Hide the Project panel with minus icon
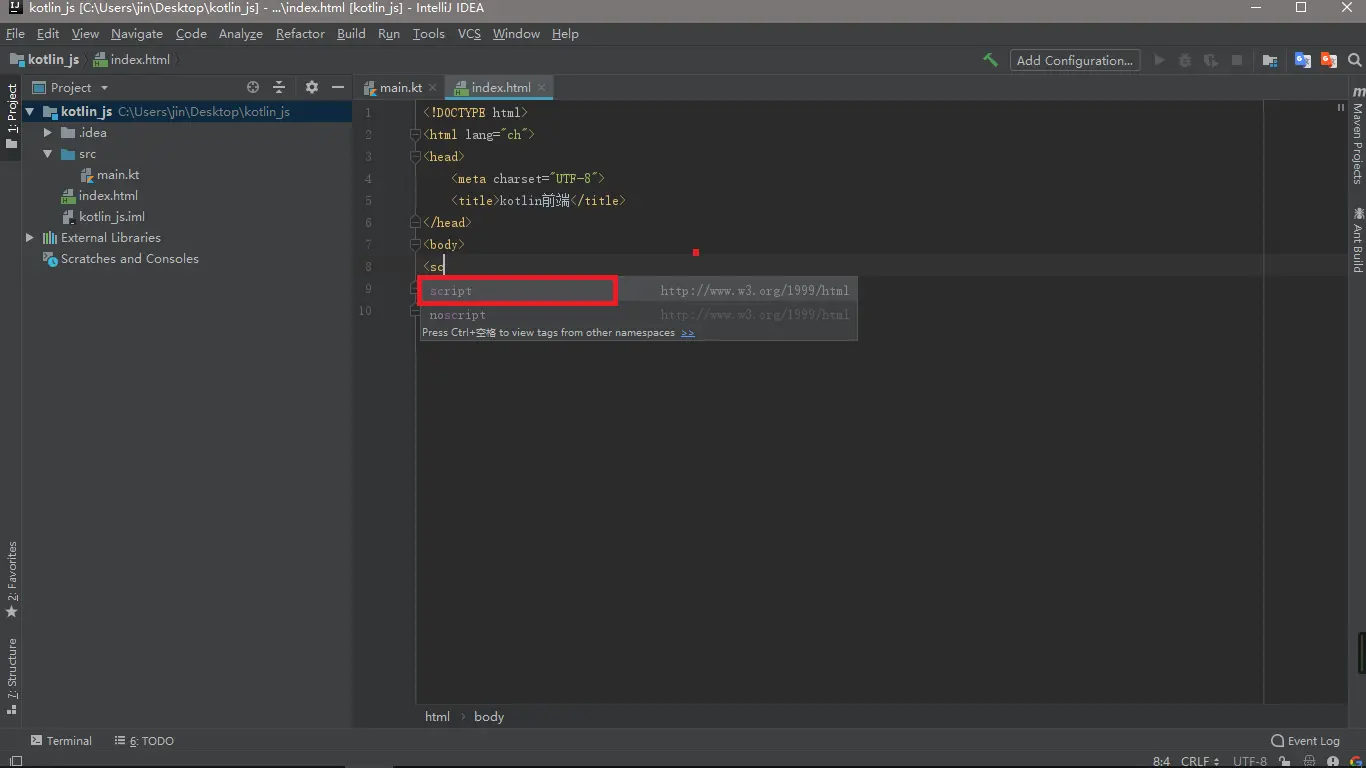The height and width of the screenshot is (768, 1366). coord(338,87)
